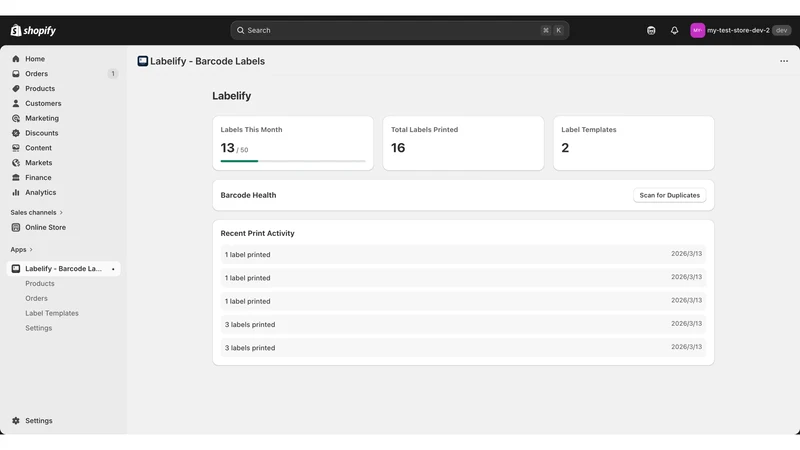Open Labelify Products subpage
Screen dimensions: 800x450
pyautogui.click(x=40, y=284)
